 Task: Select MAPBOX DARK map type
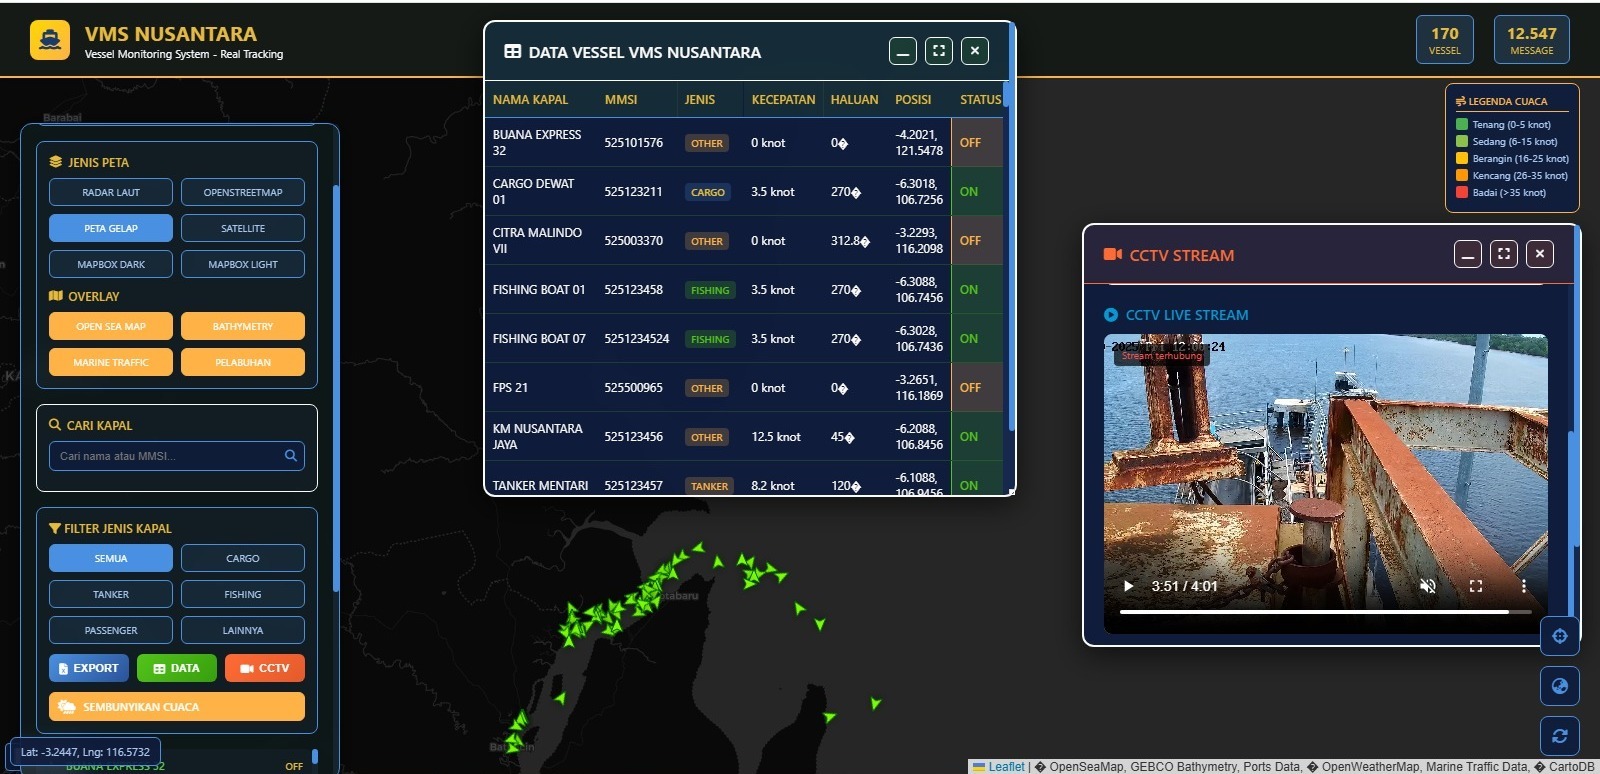tap(111, 264)
